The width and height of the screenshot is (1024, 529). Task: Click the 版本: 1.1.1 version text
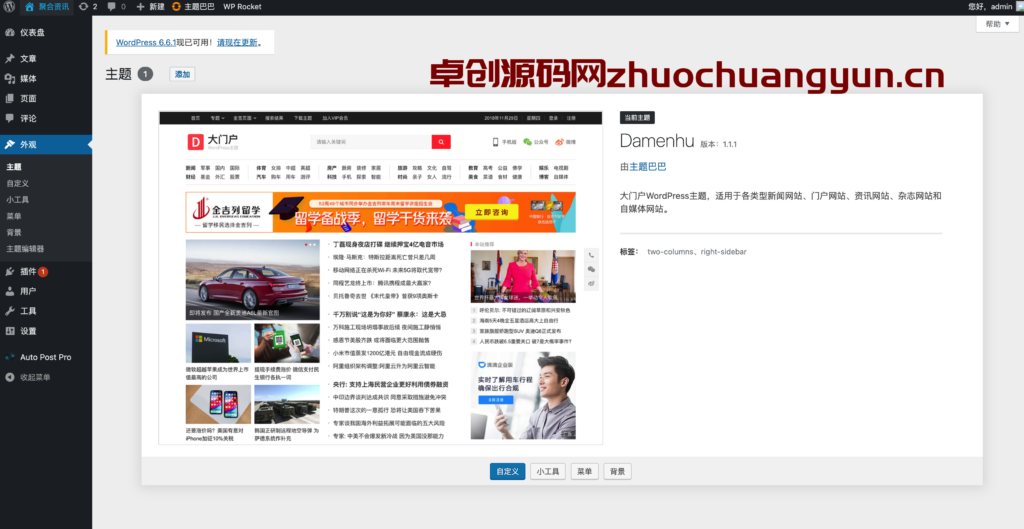[x=718, y=144]
